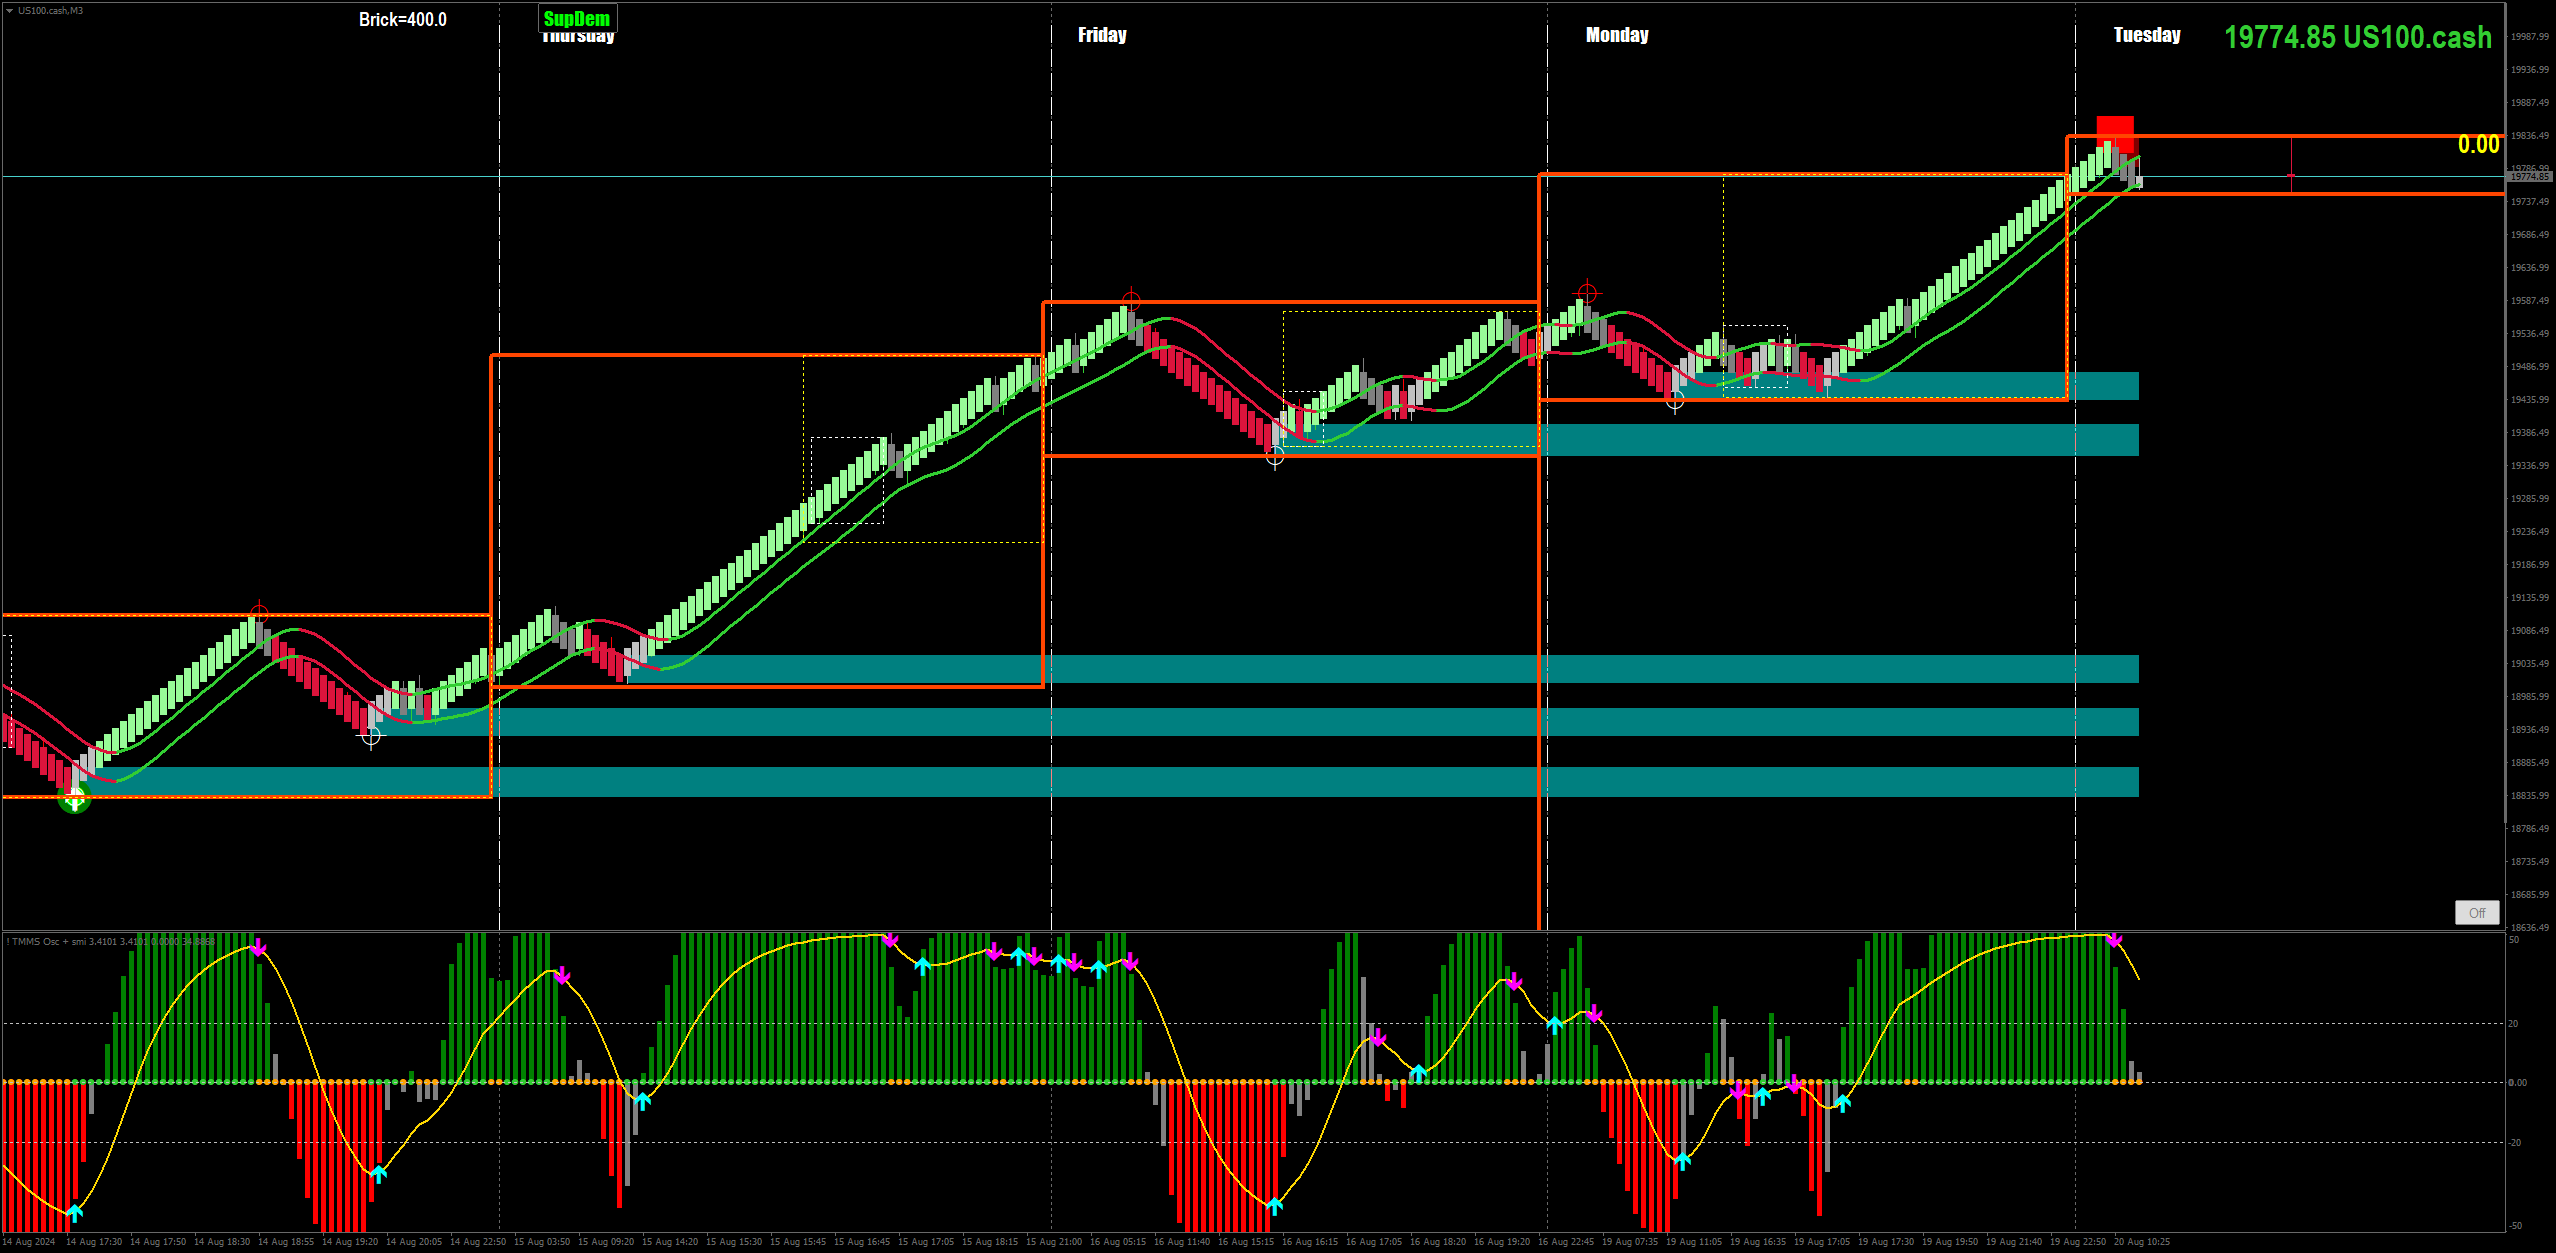Click the red crosshair marker above Monday's high

(1587, 293)
